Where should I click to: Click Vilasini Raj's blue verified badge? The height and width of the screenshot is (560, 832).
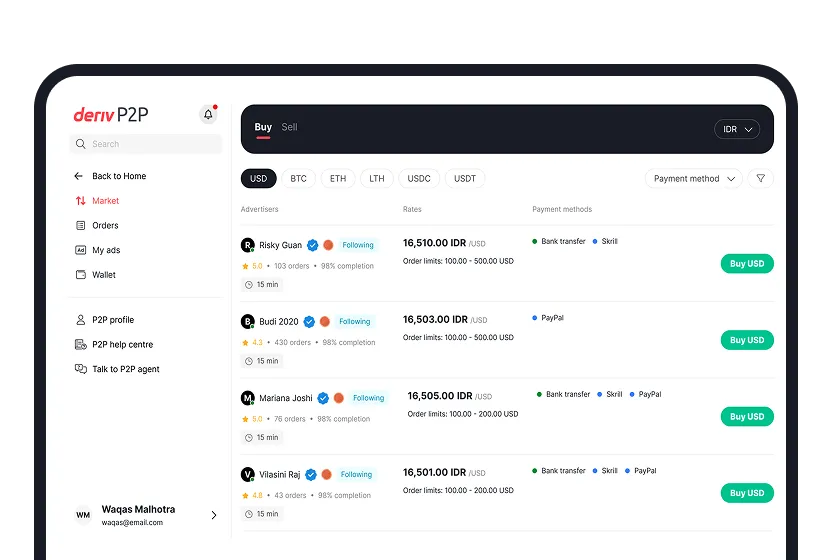tap(311, 475)
